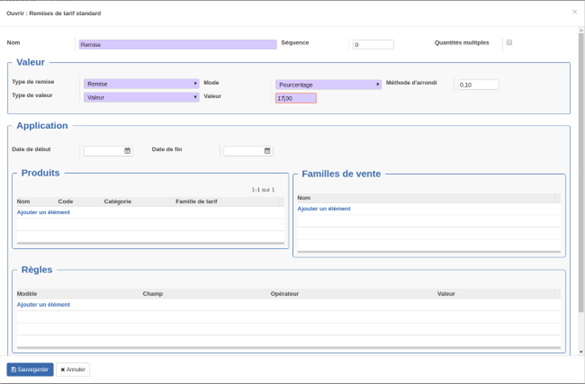Click the scrollbar up arrow
585x384 pixels.
581,29
